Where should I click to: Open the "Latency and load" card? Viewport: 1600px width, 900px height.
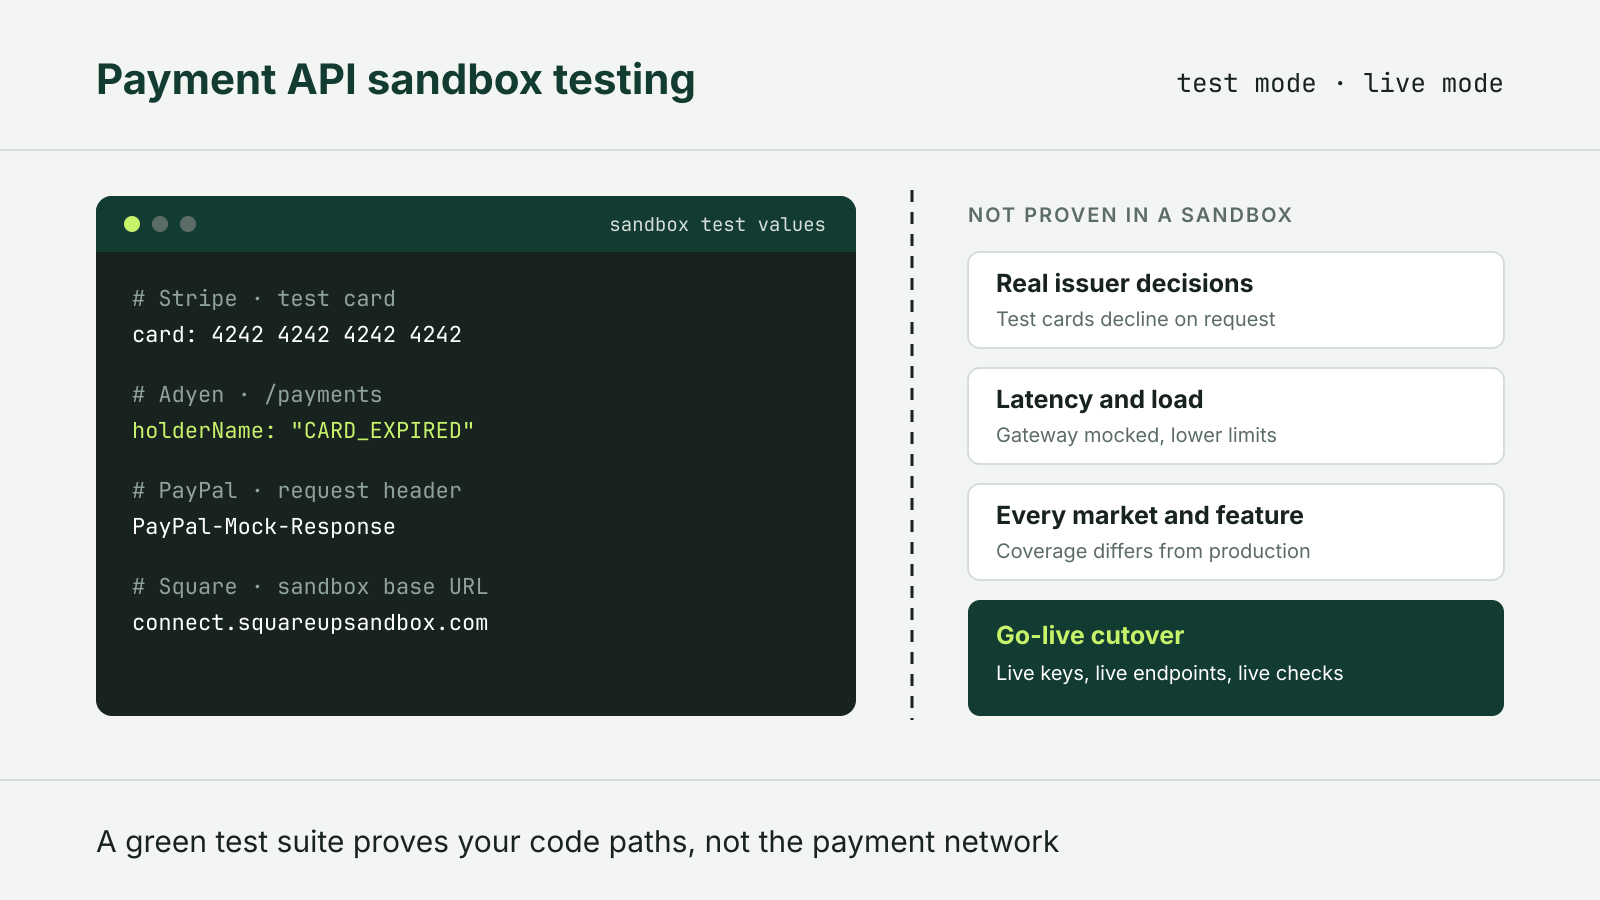(1236, 416)
